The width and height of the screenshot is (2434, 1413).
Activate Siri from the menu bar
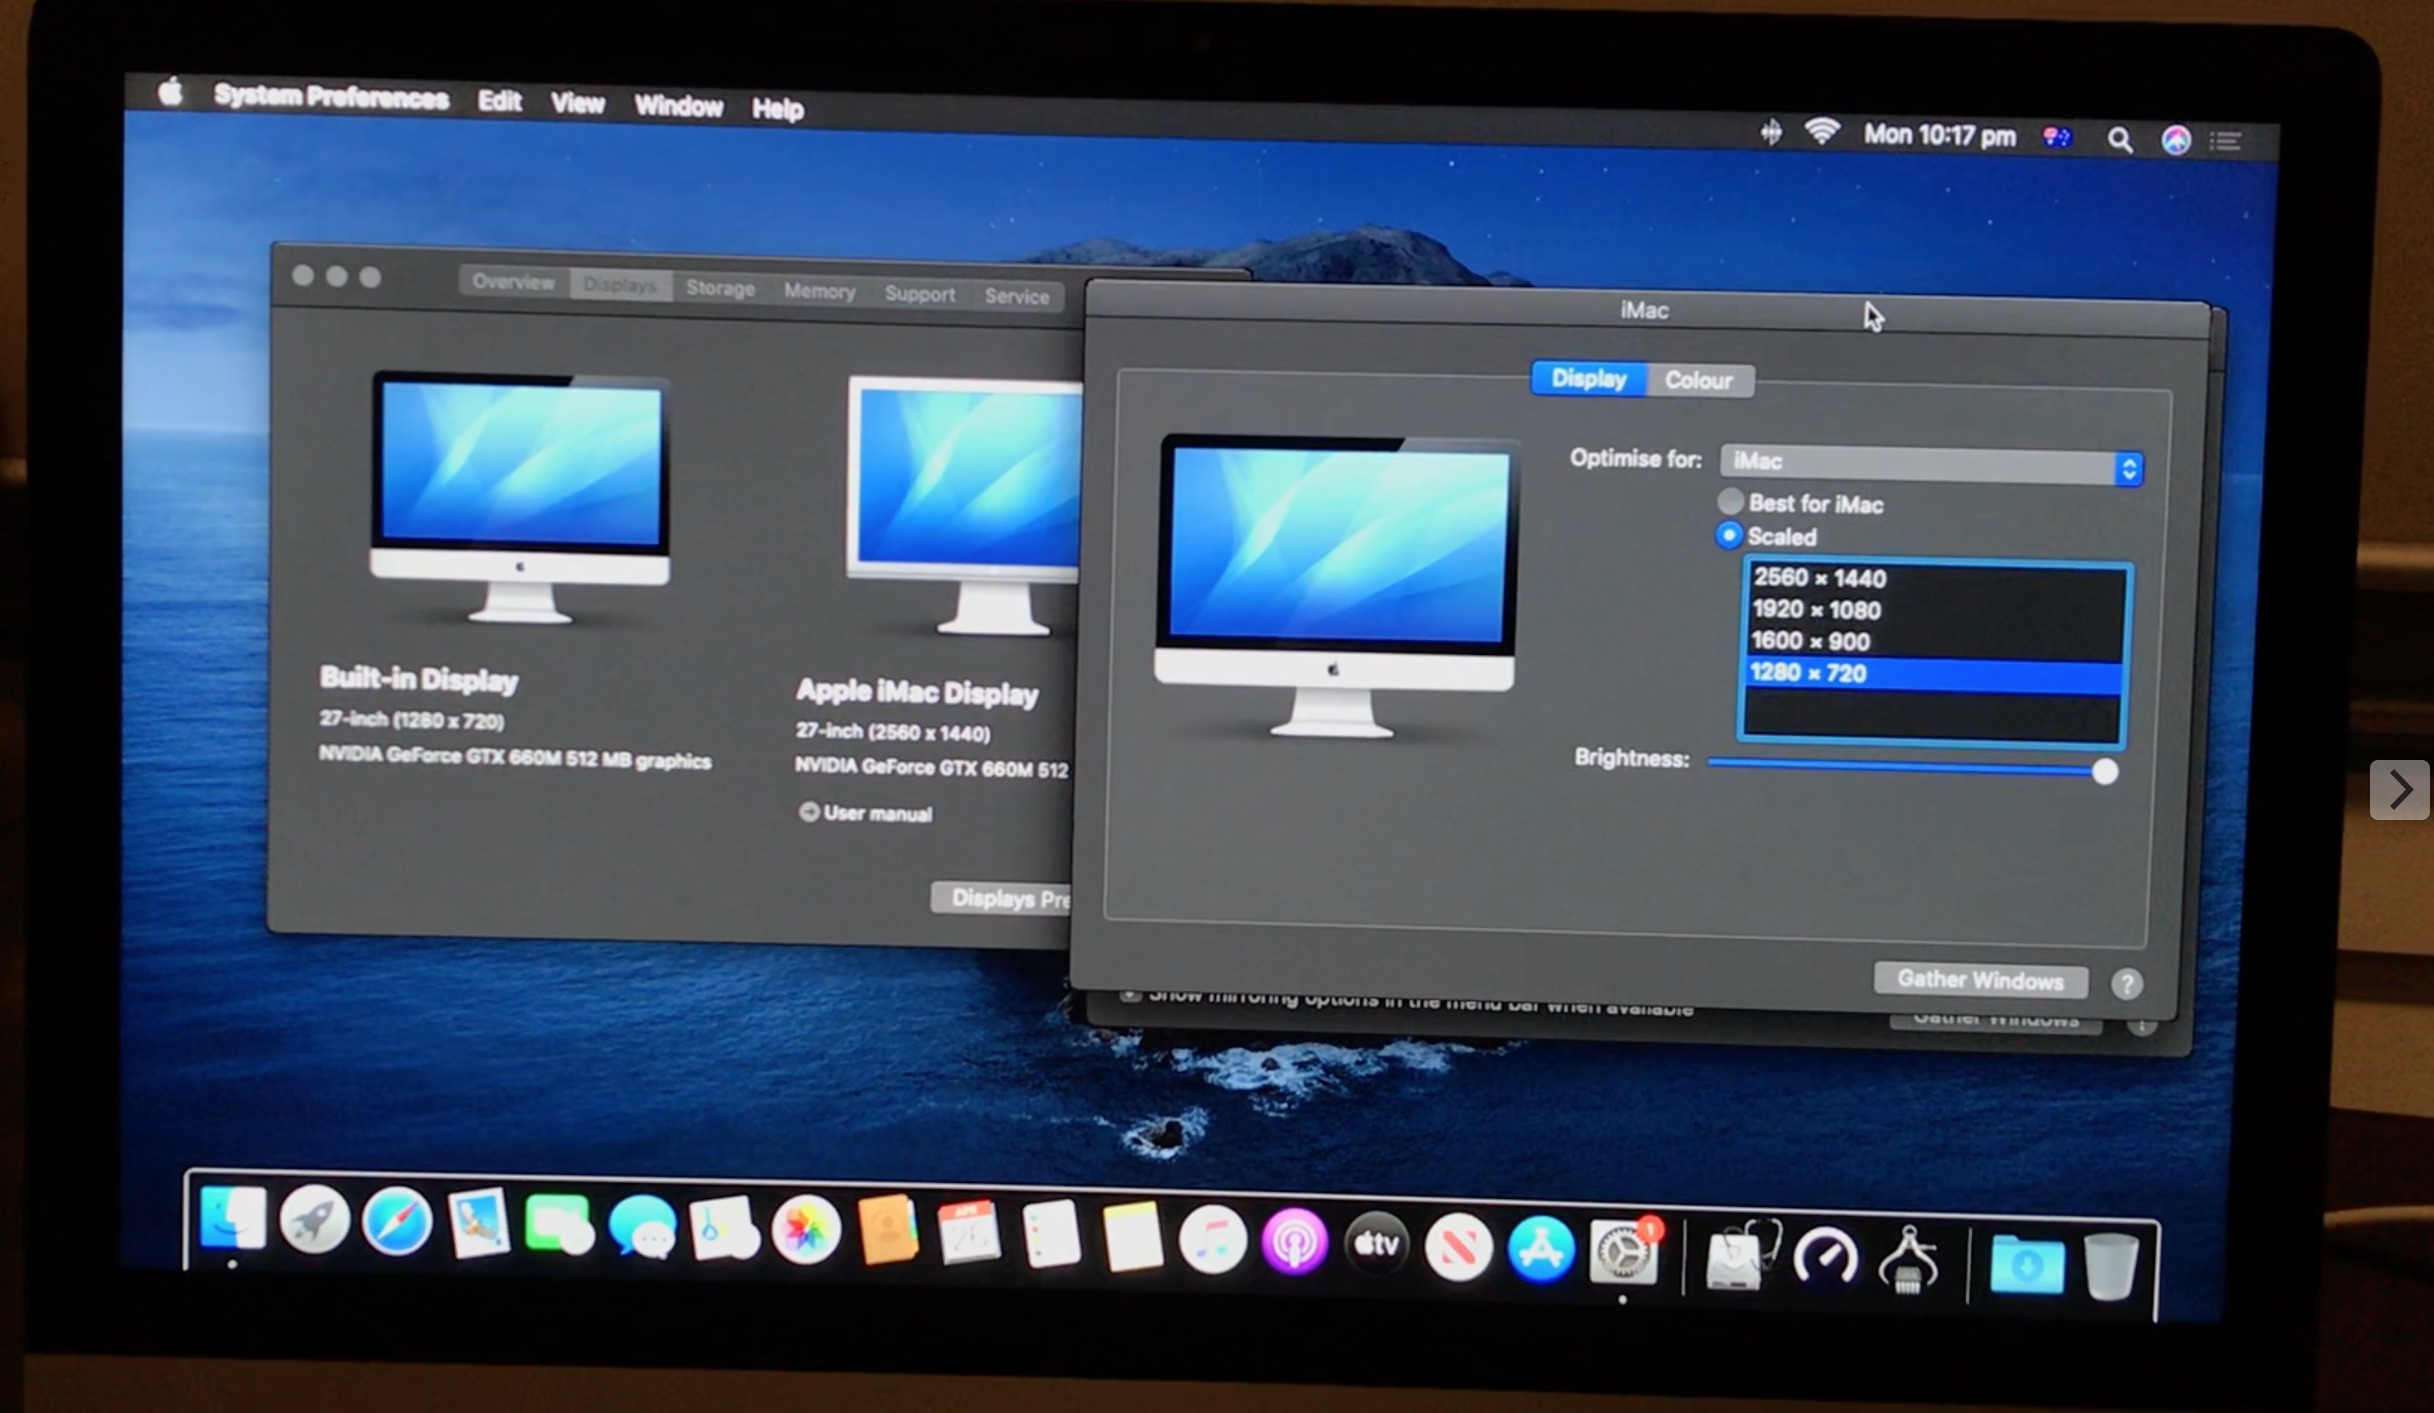point(2176,140)
